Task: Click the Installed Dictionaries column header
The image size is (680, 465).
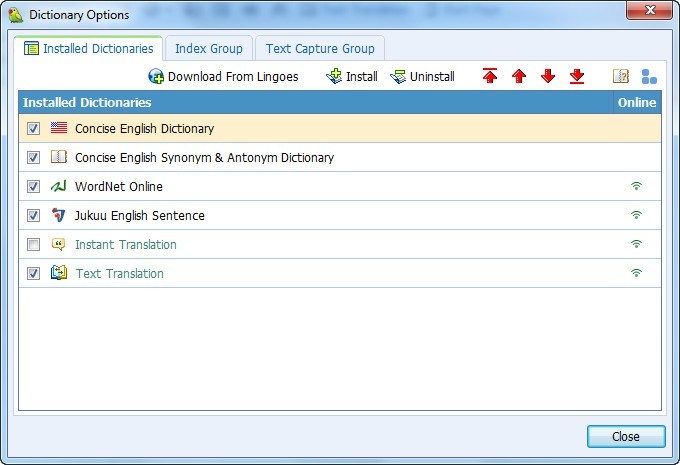Action: tap(316, 102)
